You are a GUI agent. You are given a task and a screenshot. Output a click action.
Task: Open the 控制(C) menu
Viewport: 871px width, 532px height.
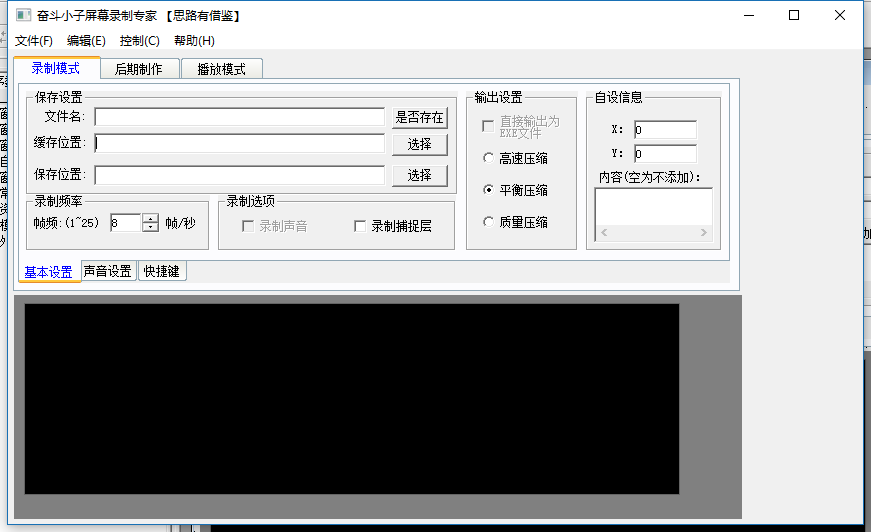pos(139,41)
